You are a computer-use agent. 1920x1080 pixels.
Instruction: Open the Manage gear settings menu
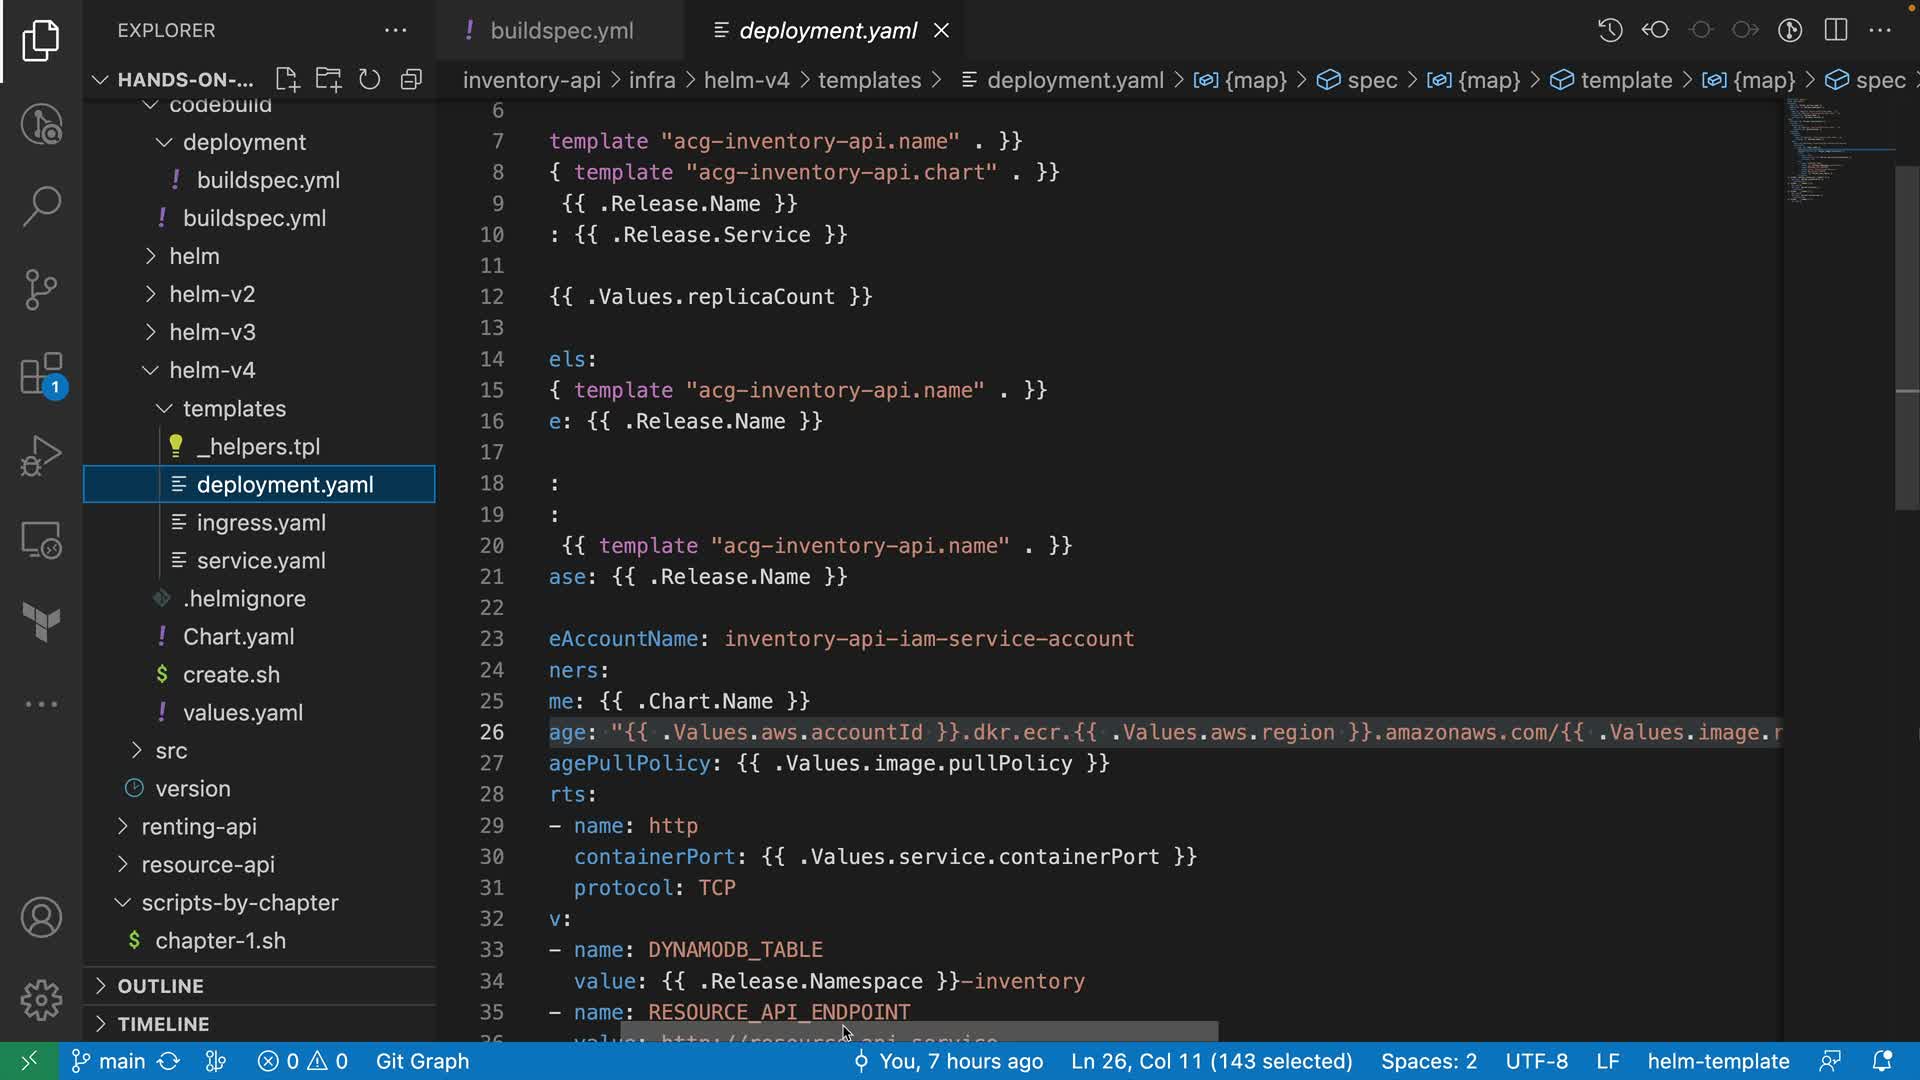41,999
